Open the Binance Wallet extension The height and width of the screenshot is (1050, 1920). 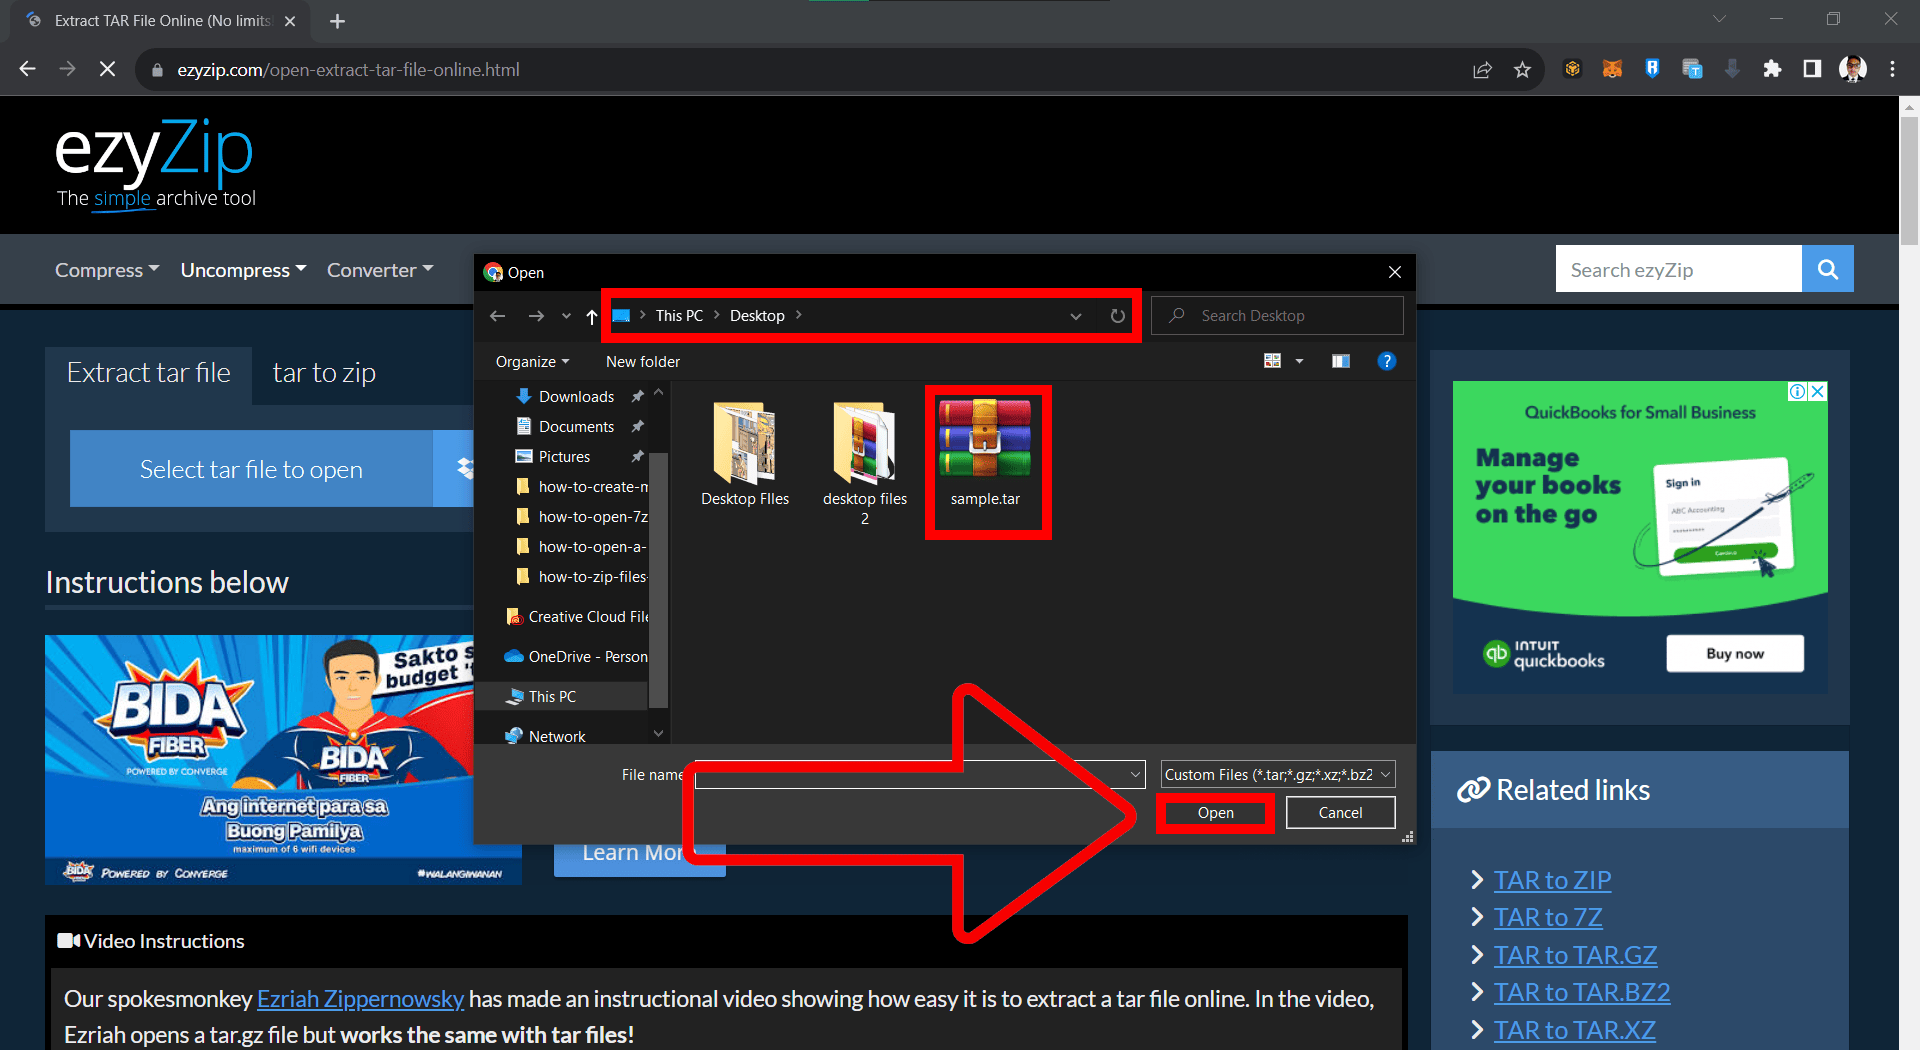(x=1572, y=68)
